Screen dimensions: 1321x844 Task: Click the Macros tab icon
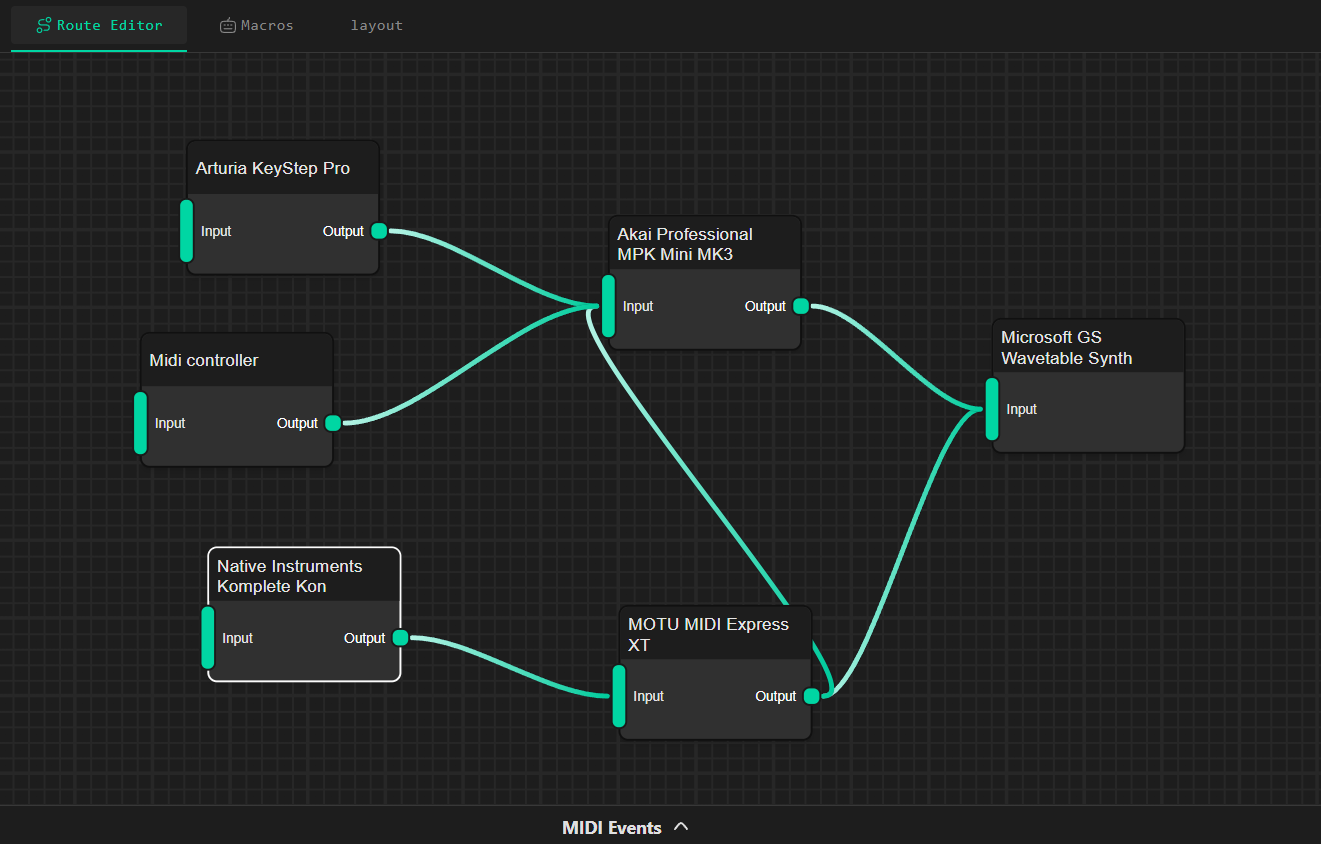228,25
